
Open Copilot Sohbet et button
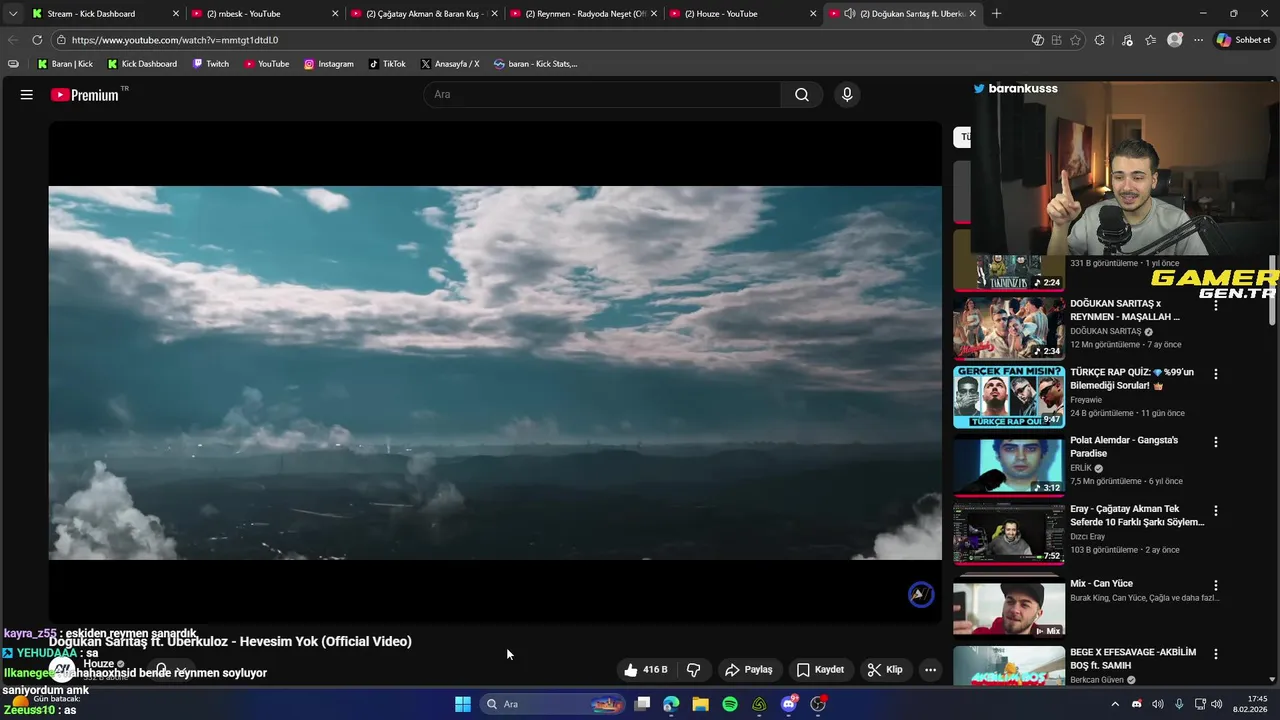1244,40
